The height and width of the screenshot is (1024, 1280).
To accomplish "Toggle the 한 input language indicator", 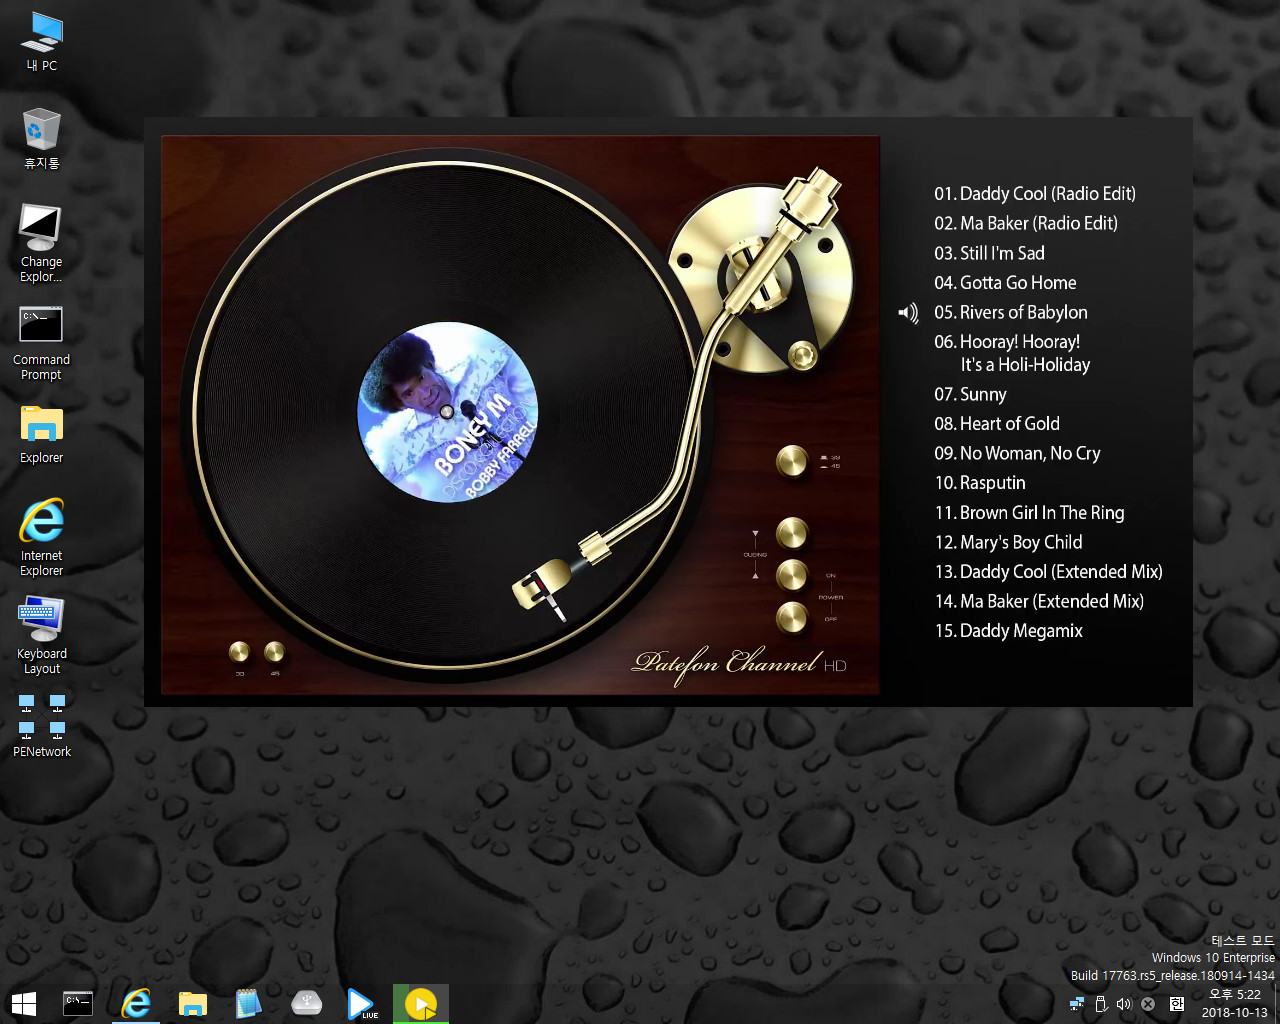I will [1177, 1004].
